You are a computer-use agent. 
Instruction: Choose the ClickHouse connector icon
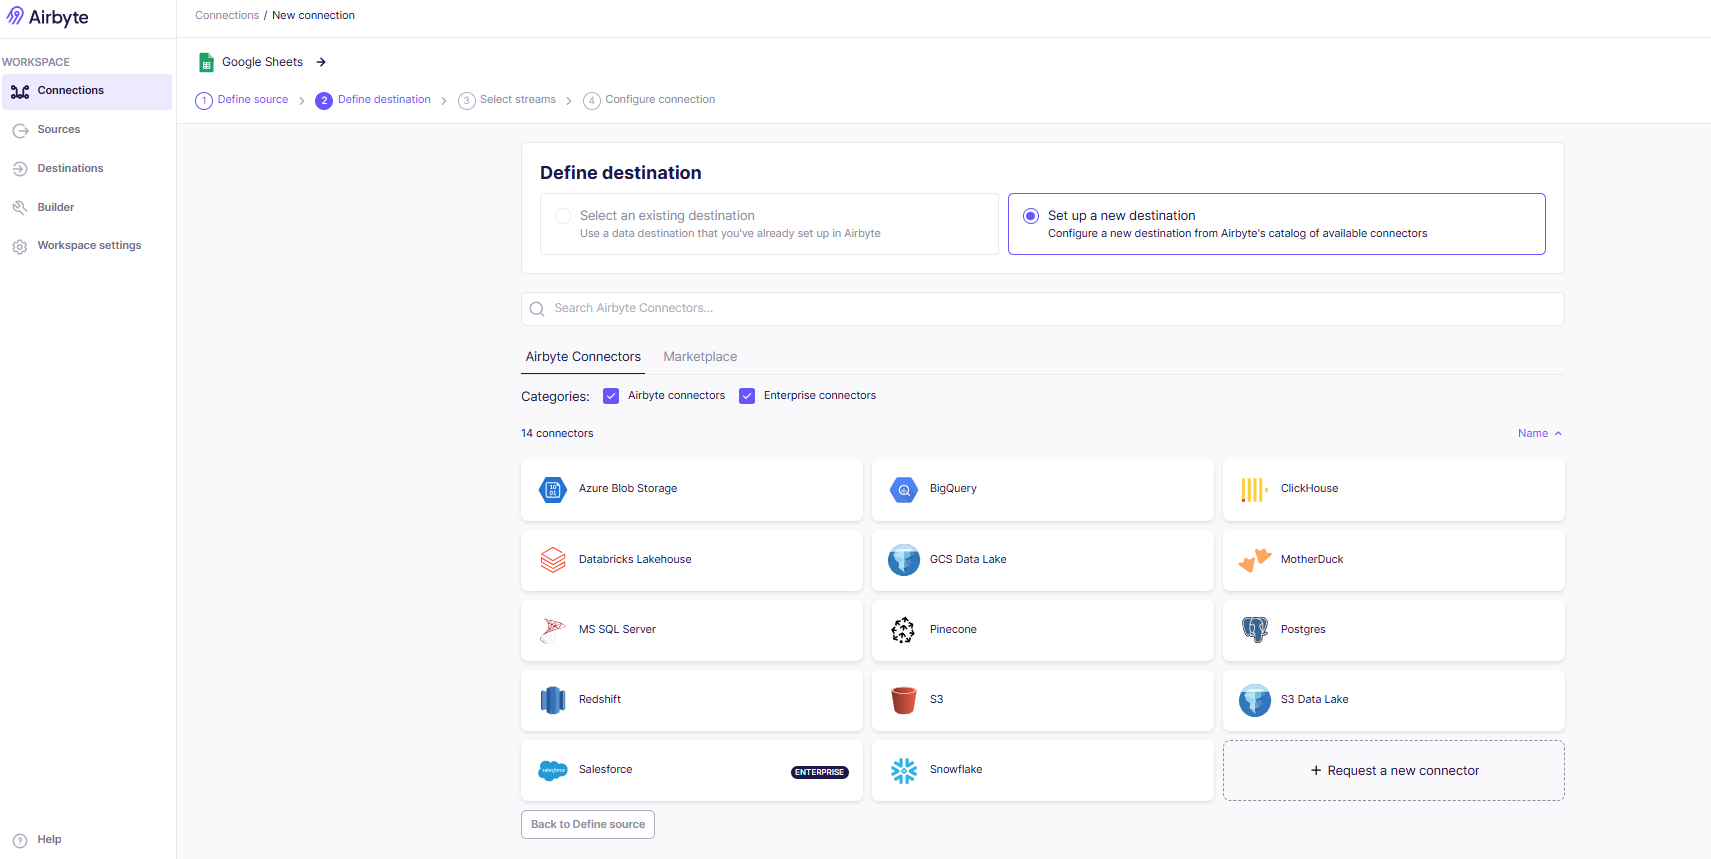point(1254,489)
